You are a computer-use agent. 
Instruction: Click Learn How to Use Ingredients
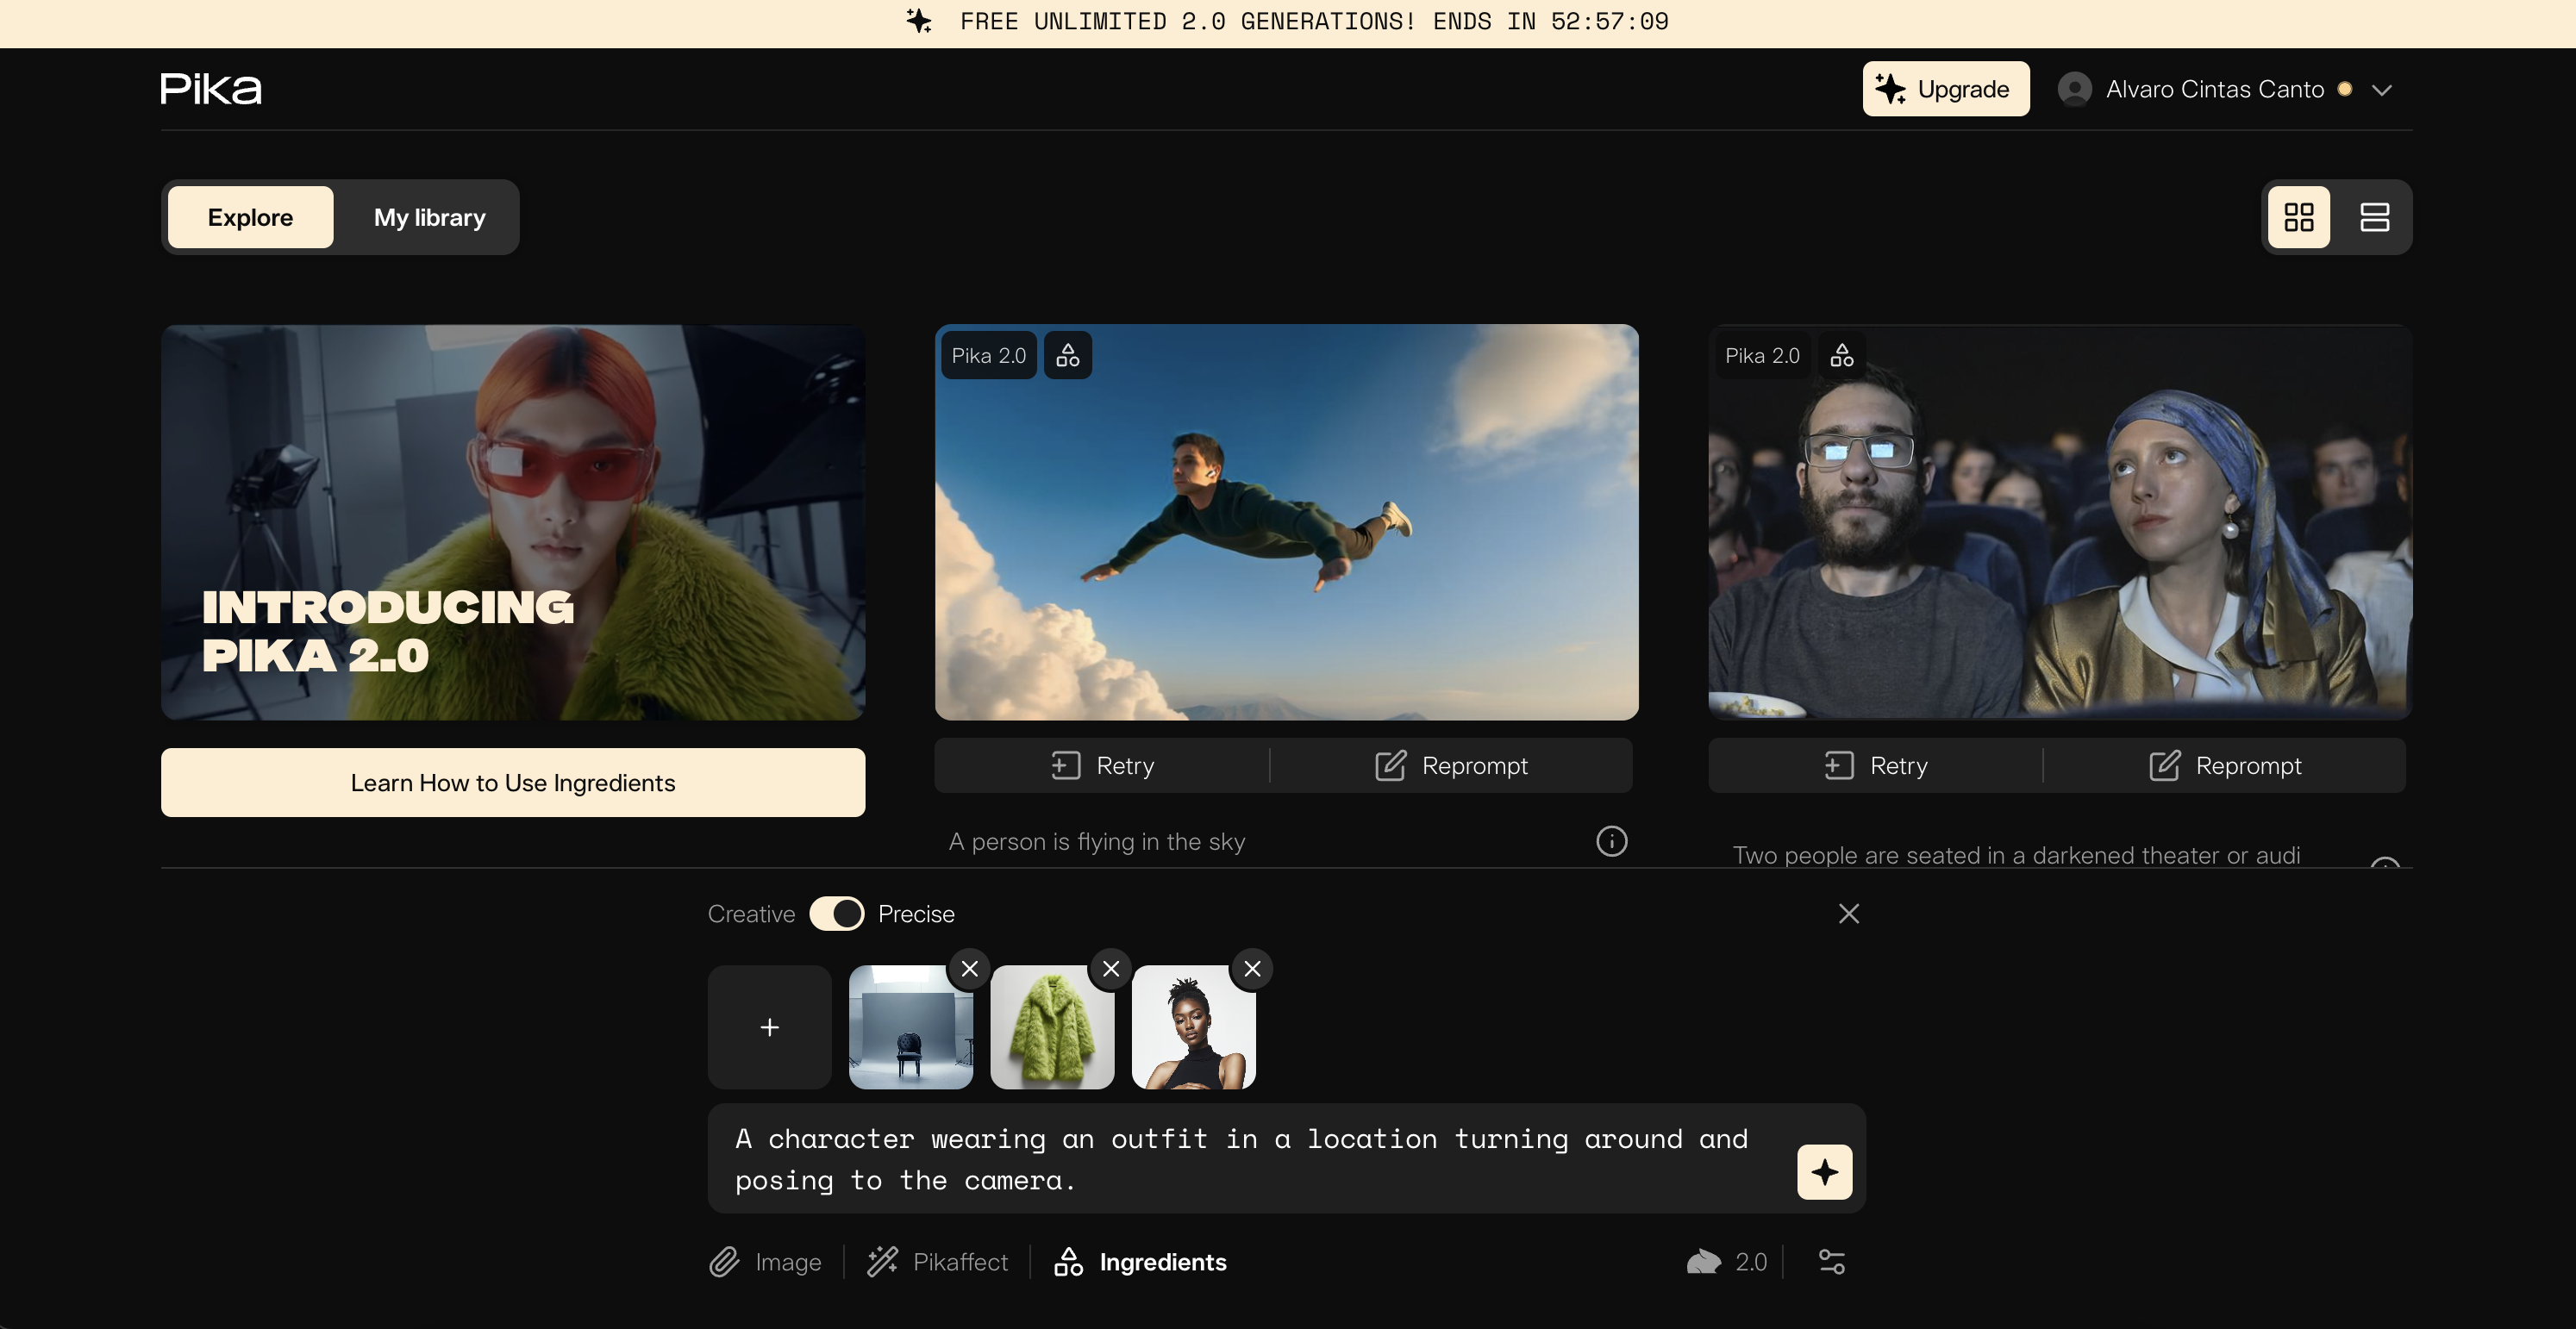click(x=512, y=782)
